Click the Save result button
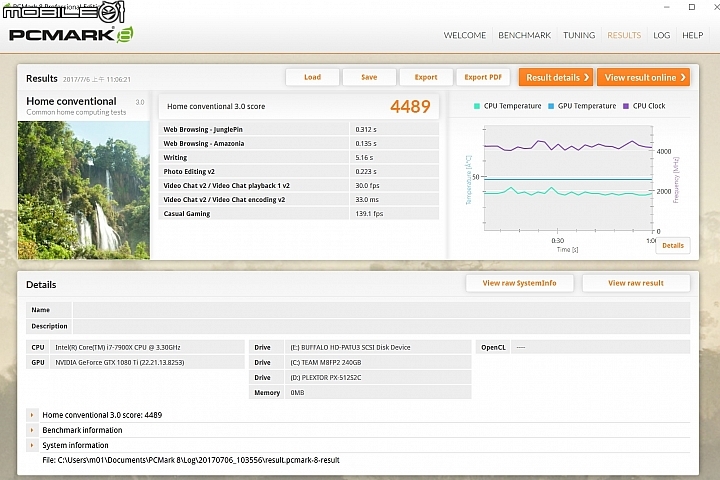This screenshot has height=480, width=720. 369,77
